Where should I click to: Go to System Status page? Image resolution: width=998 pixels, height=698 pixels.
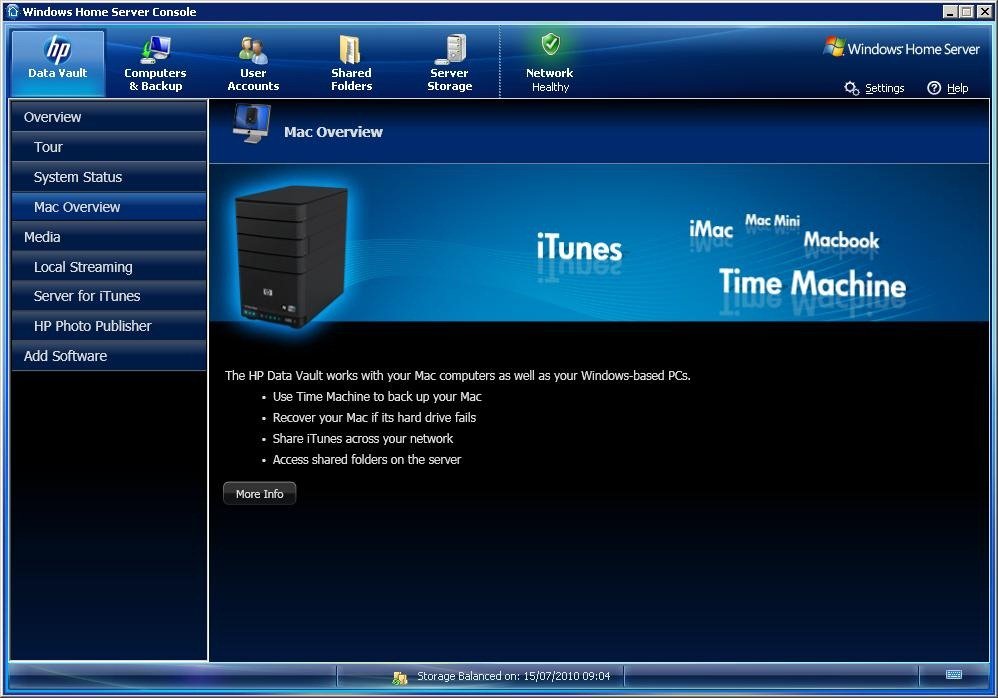109,177
